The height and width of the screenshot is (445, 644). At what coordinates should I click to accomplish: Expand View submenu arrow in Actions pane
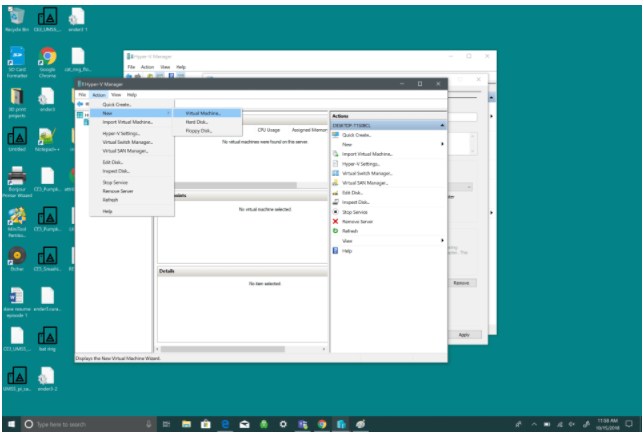click(x=442, y=240)
